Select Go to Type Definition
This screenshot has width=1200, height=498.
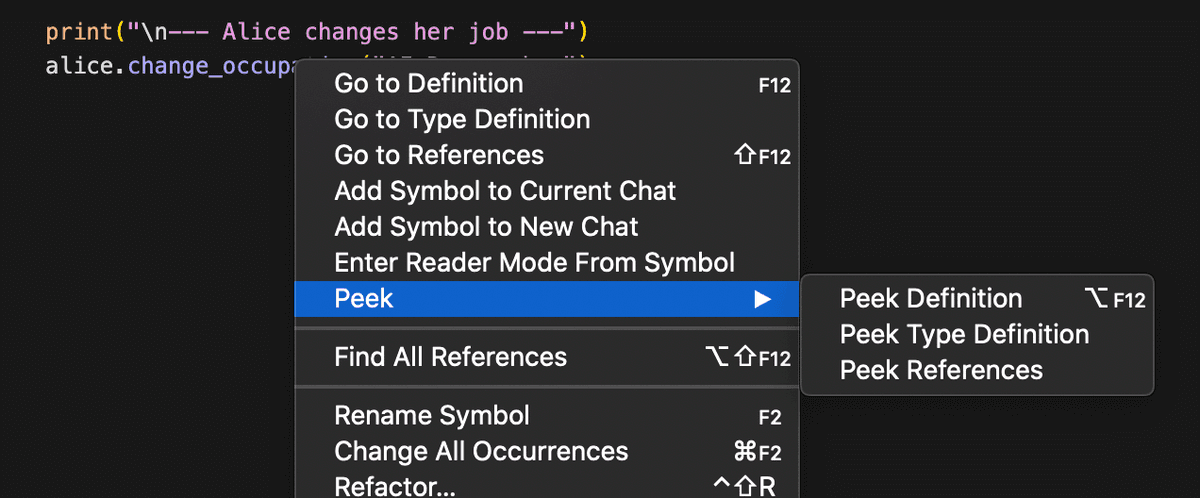[x=462, y=119]
